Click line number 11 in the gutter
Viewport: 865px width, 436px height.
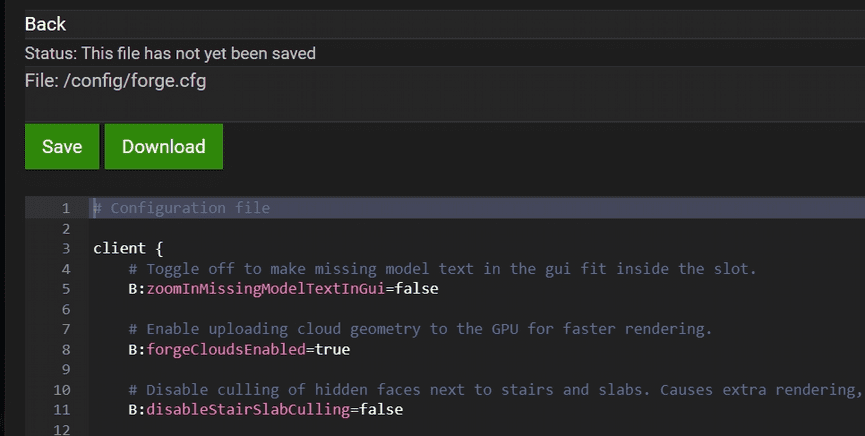tap(61, 409)
